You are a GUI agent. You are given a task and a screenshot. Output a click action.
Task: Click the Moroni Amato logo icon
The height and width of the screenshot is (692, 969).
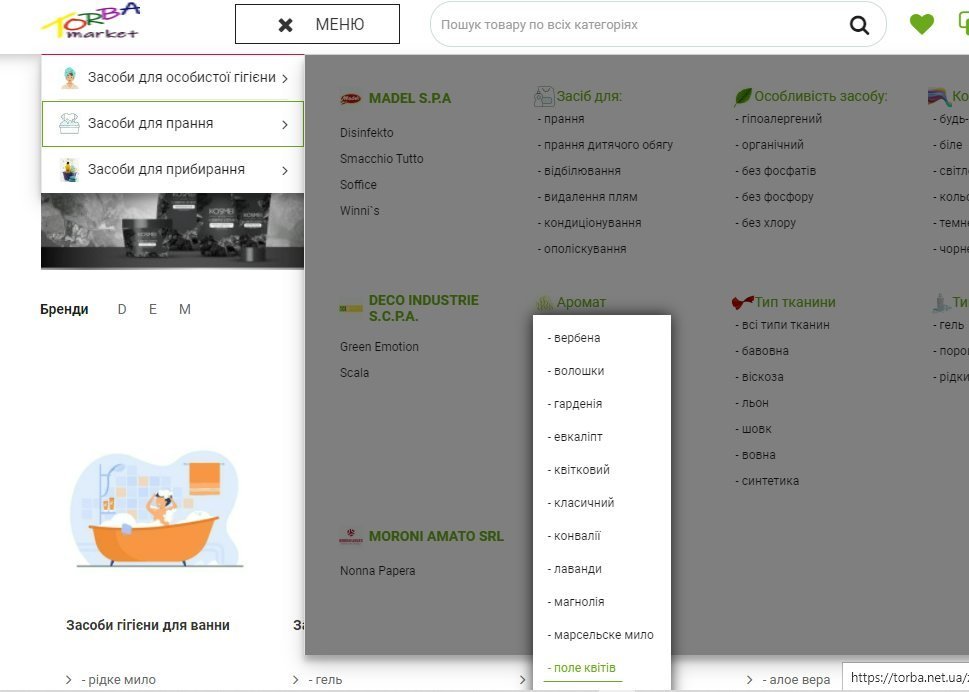(350, 536)
